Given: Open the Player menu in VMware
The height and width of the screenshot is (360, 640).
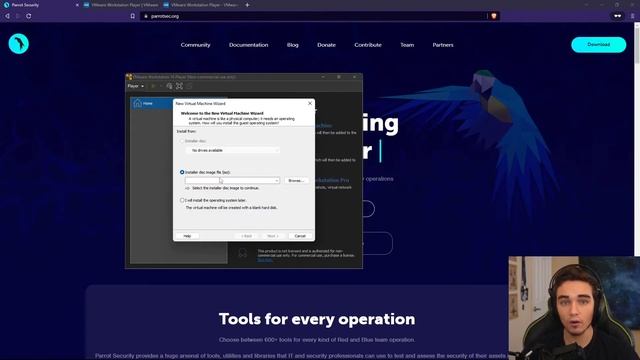Looking at the screenshot, I should tap(136, 86).
